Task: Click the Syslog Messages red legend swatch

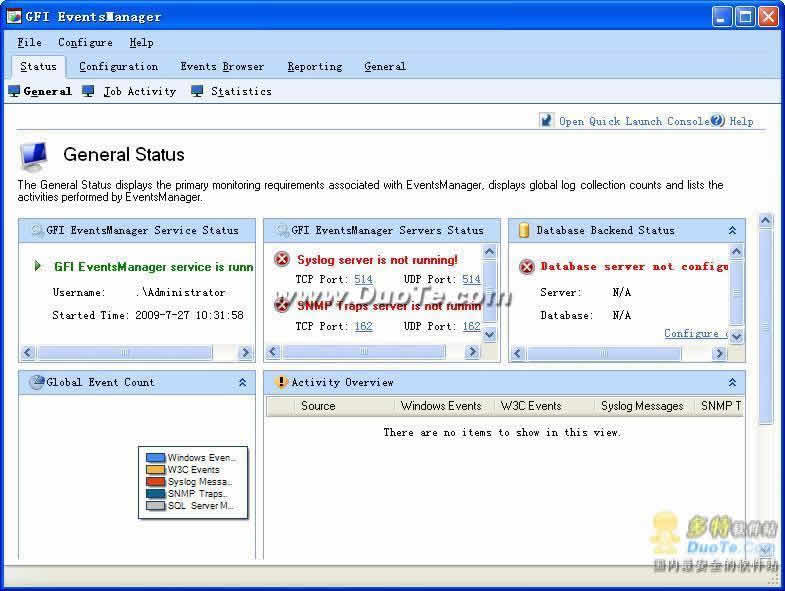Action: [155, 482]
